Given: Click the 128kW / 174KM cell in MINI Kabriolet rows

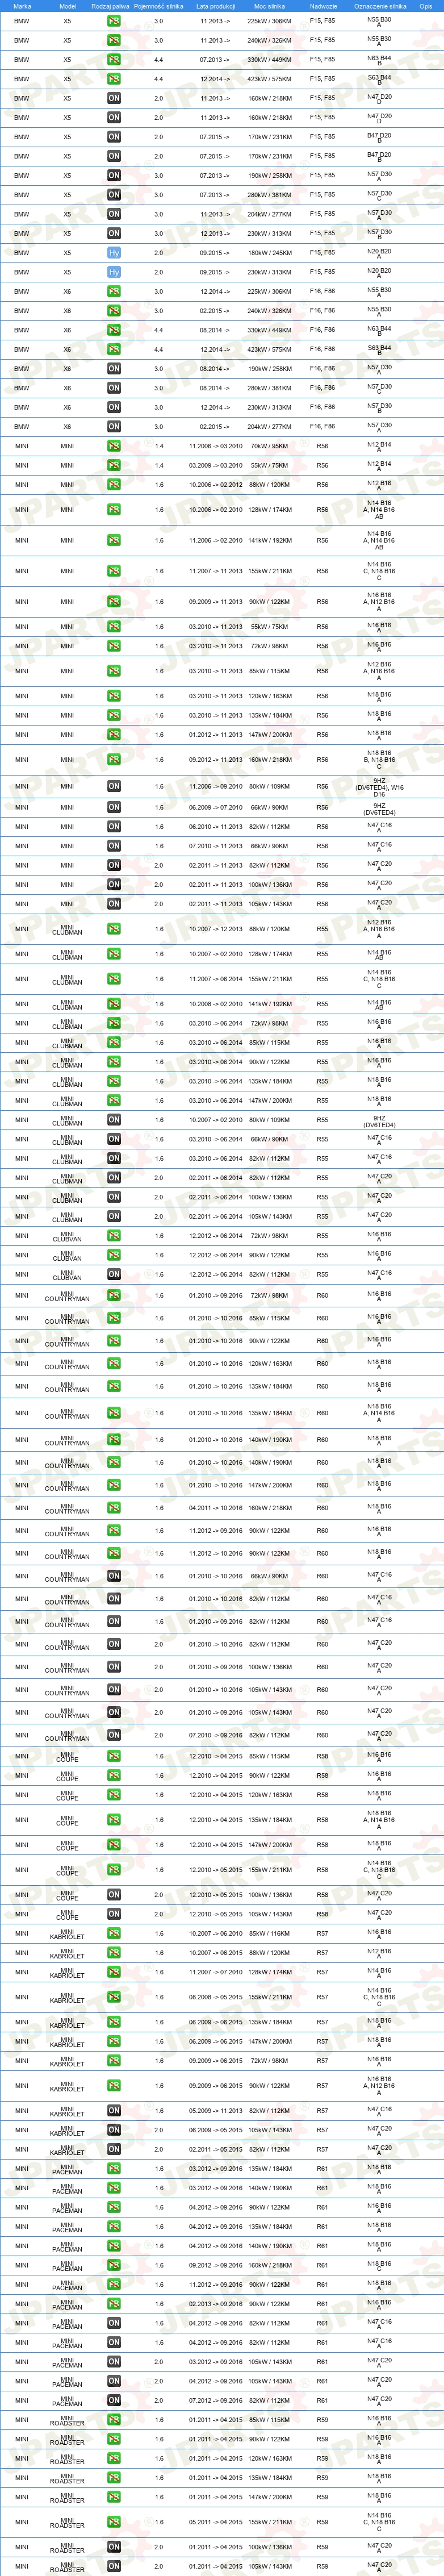Looking at the screenshot, I should (x=269, y=1973).
